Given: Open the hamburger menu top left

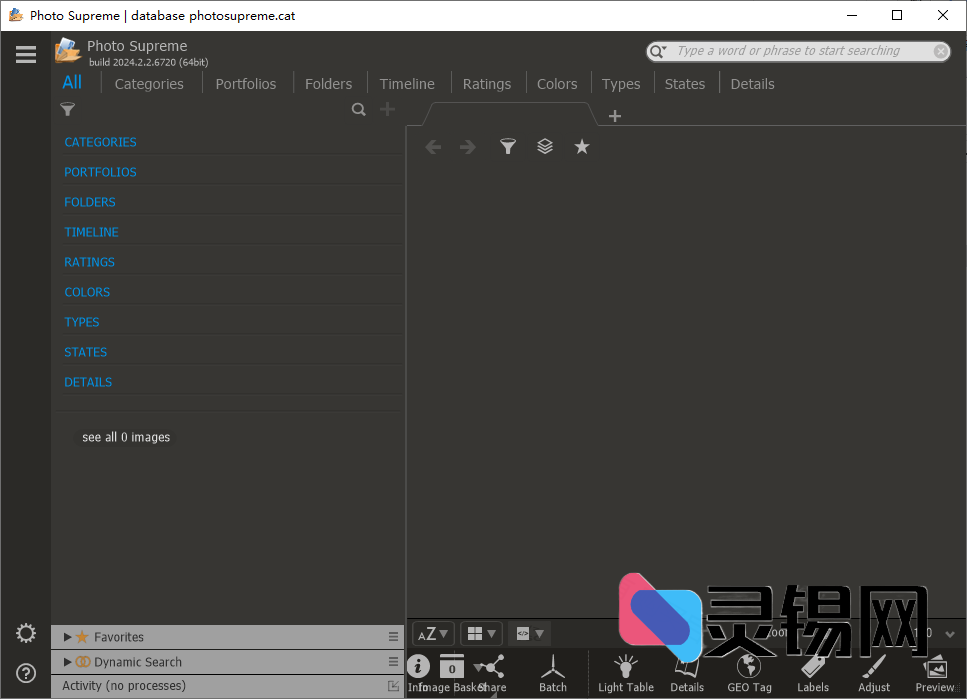Looking at the screenshot, I should click(25, 55).
